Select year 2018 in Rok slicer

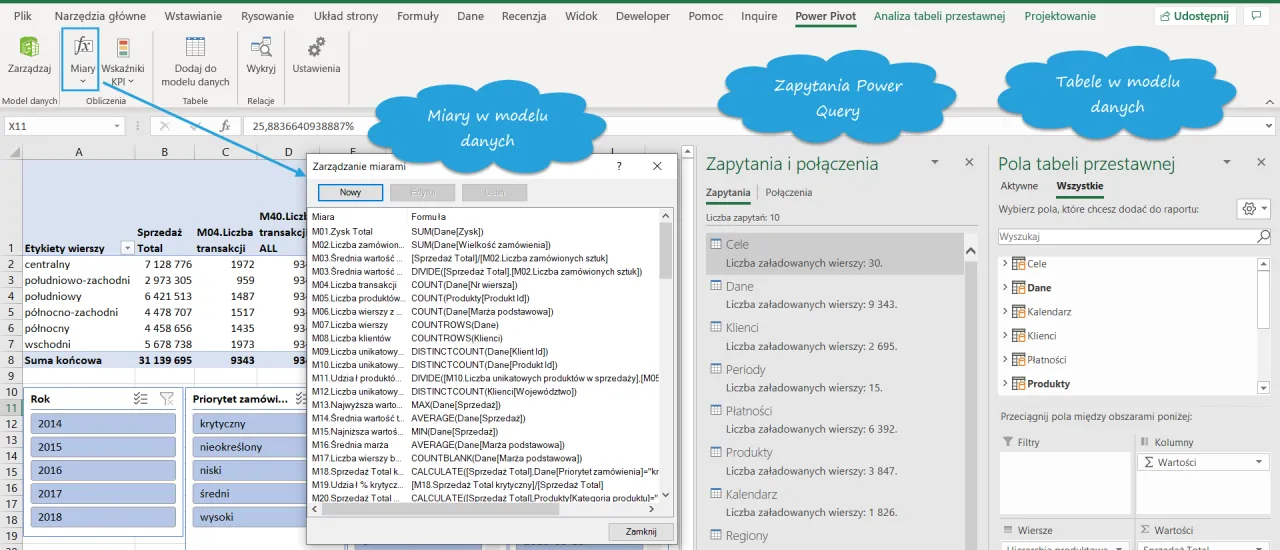(103, 517)
